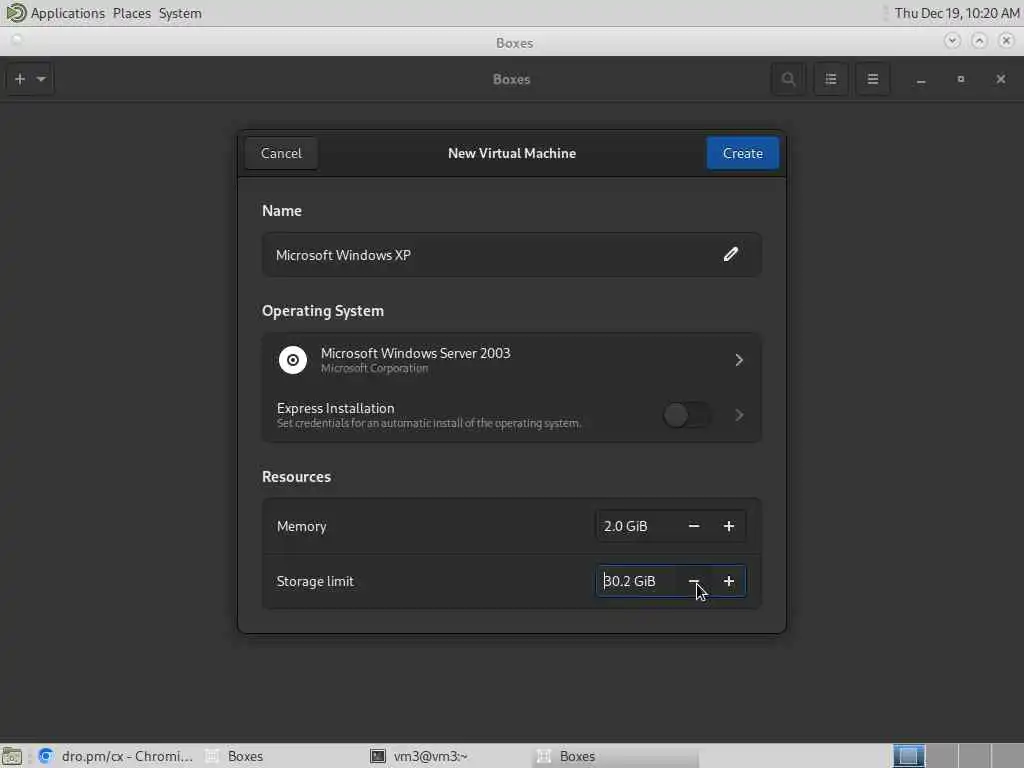
Task: Switch to list view in Boxes
Action: point(831,79)
